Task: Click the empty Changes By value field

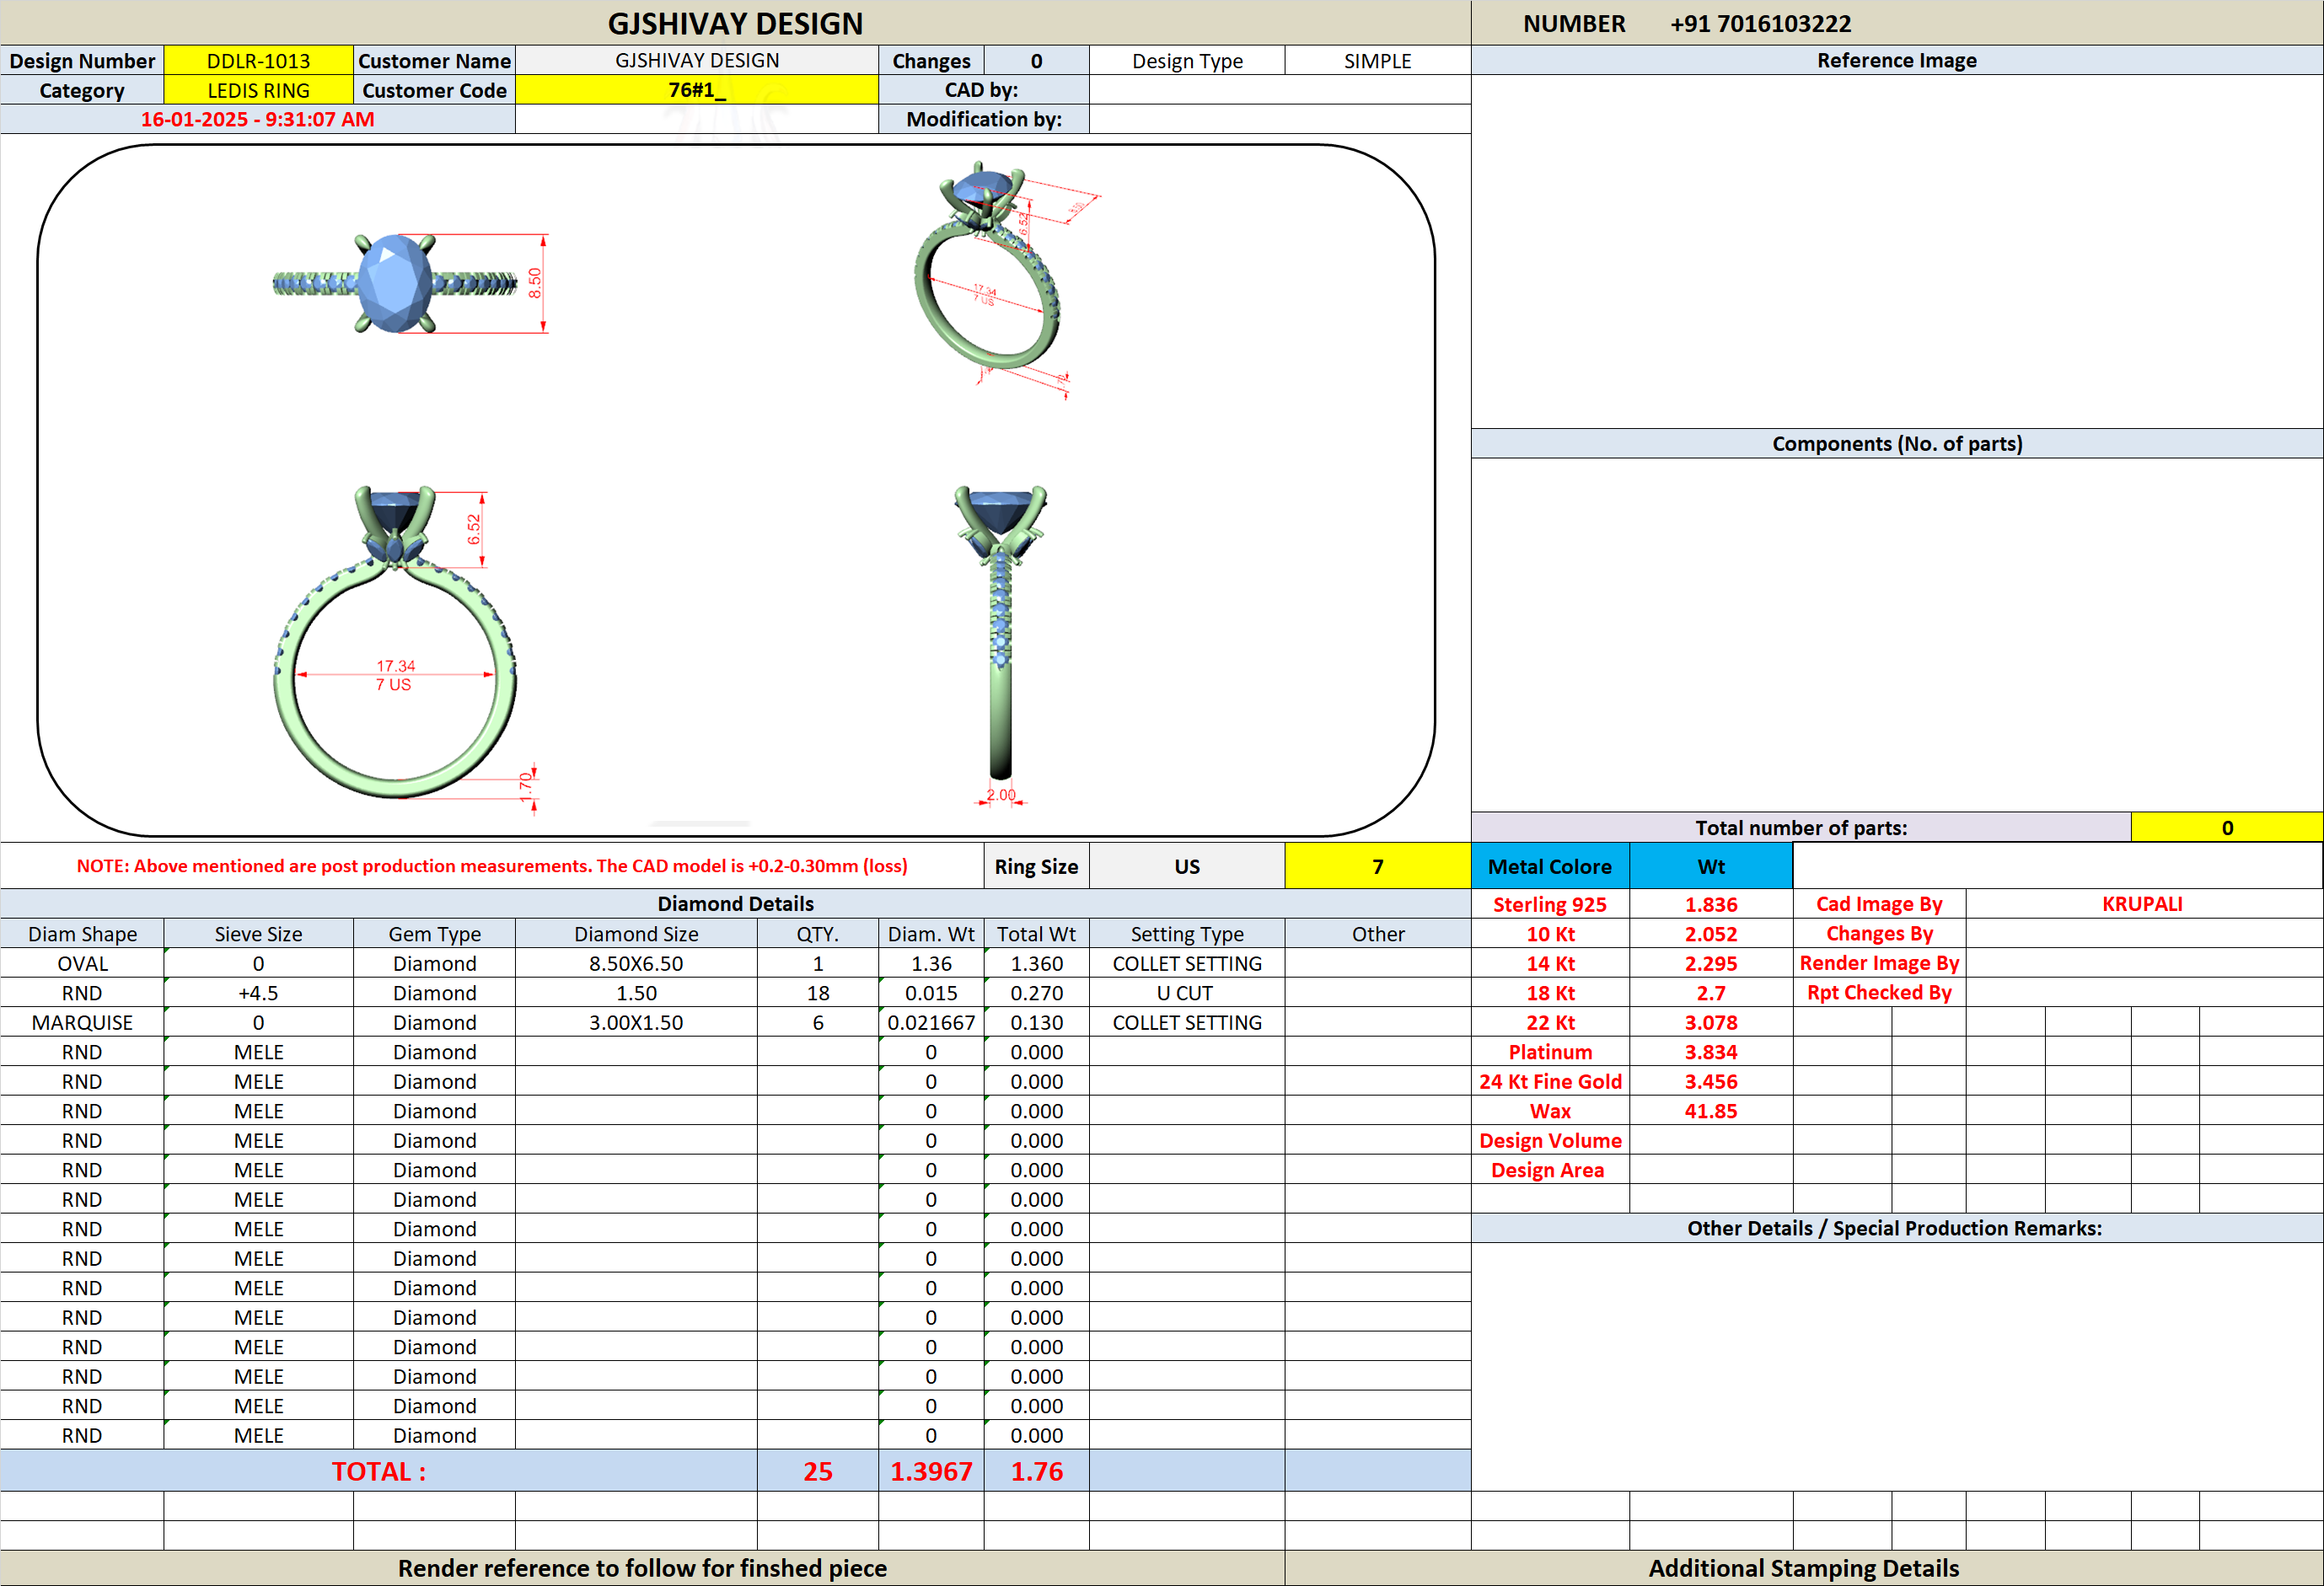Action: pyautogui.click(x=2143, y=934)
